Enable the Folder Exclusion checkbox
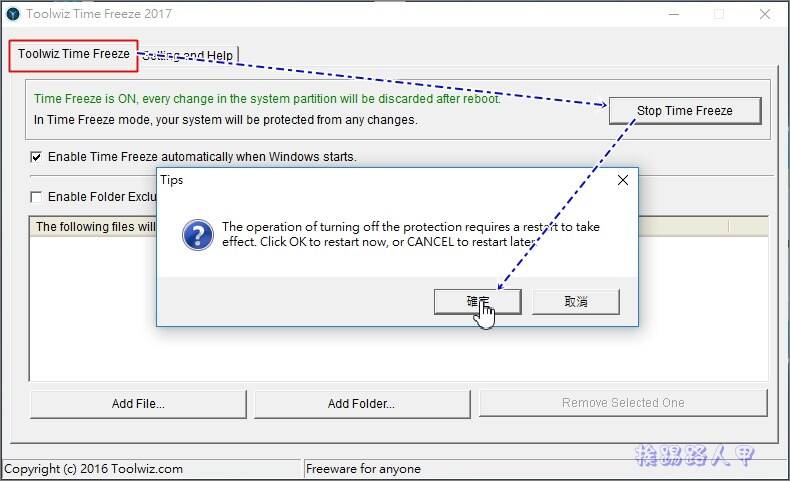Image resolution: width=790 pixels, height=481 pixels. (36, 197)
